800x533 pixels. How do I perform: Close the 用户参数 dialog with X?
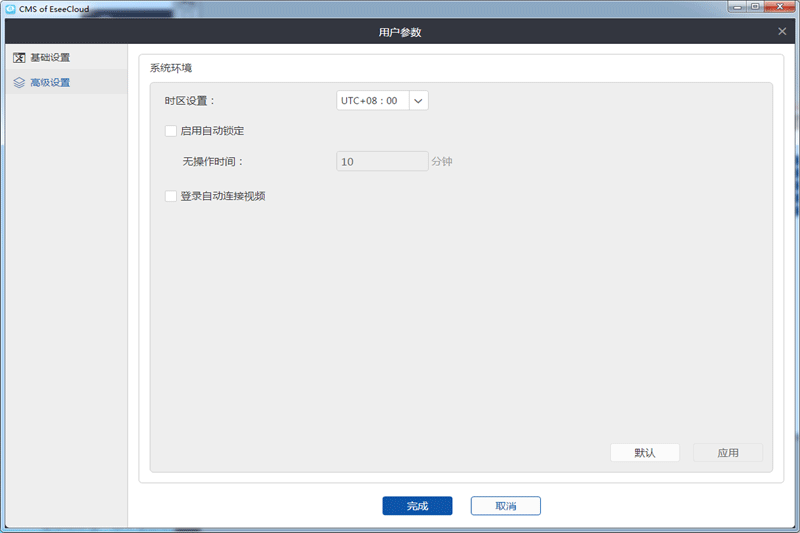click(782, 32)
